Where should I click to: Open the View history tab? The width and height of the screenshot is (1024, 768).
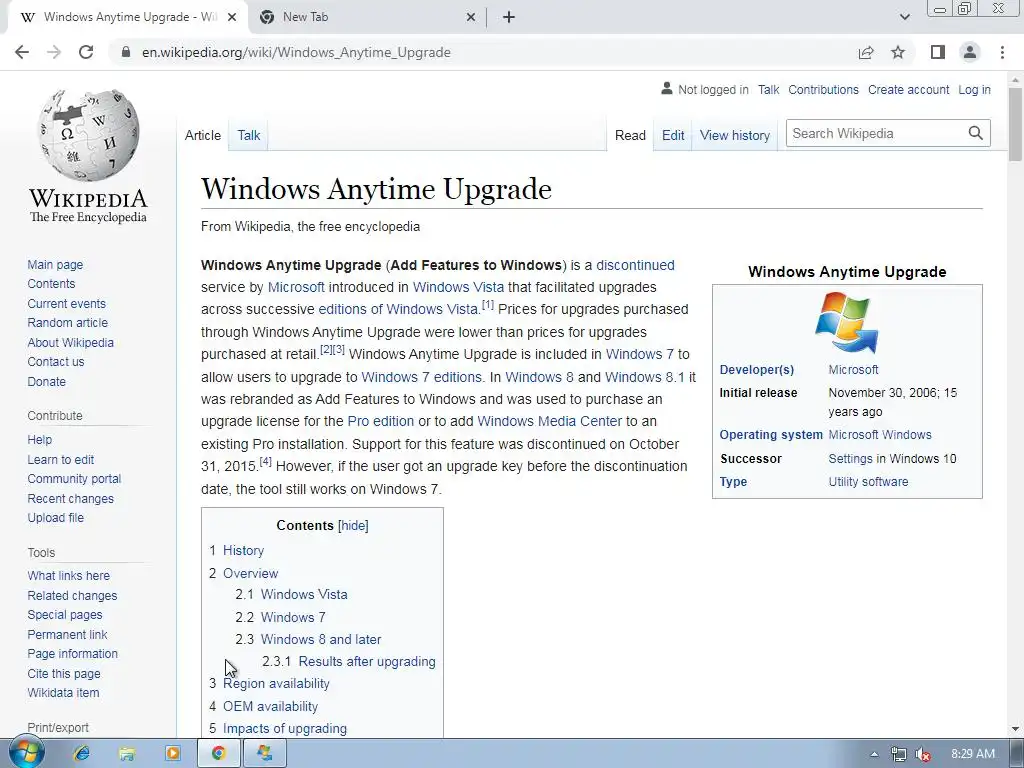pos(735,135)
